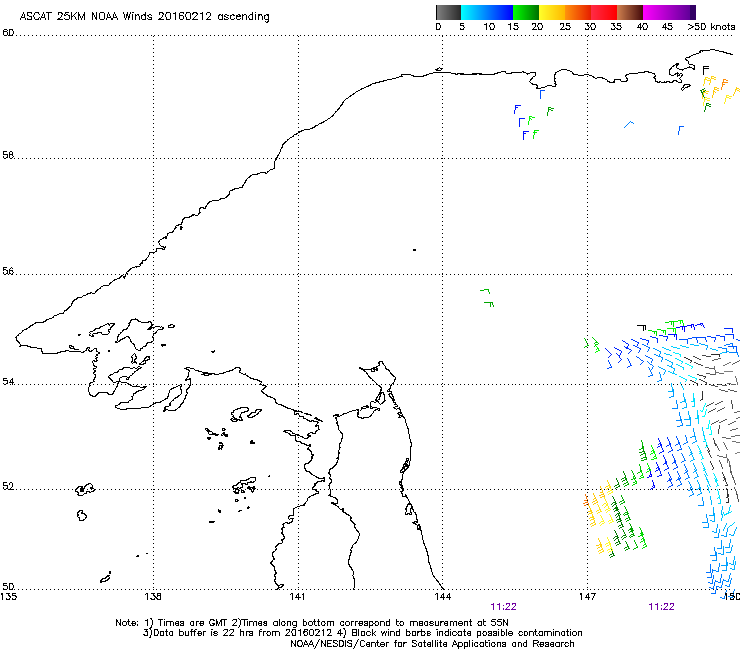Click the longitude label '138'
This screenshot has width=740, height=650.
153,597
